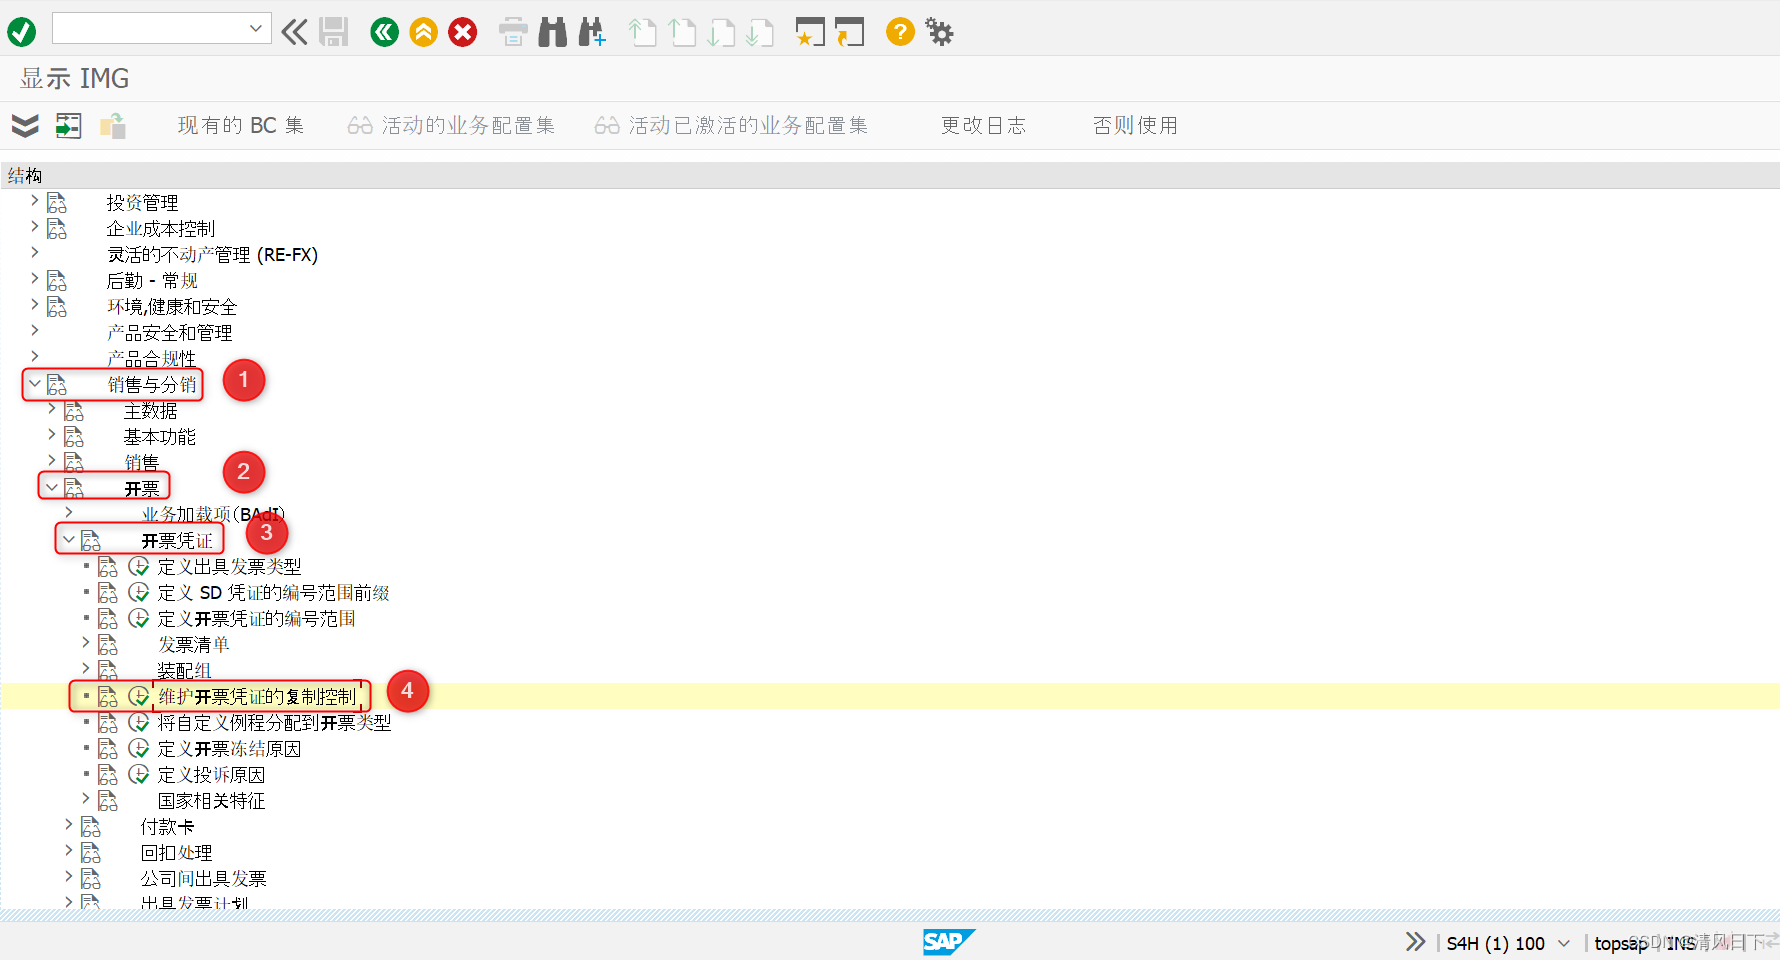Click the Generate Shortcut icon
Image resolution: width=1780 pixels, height=960 pixels.
[x=849, y=32]
